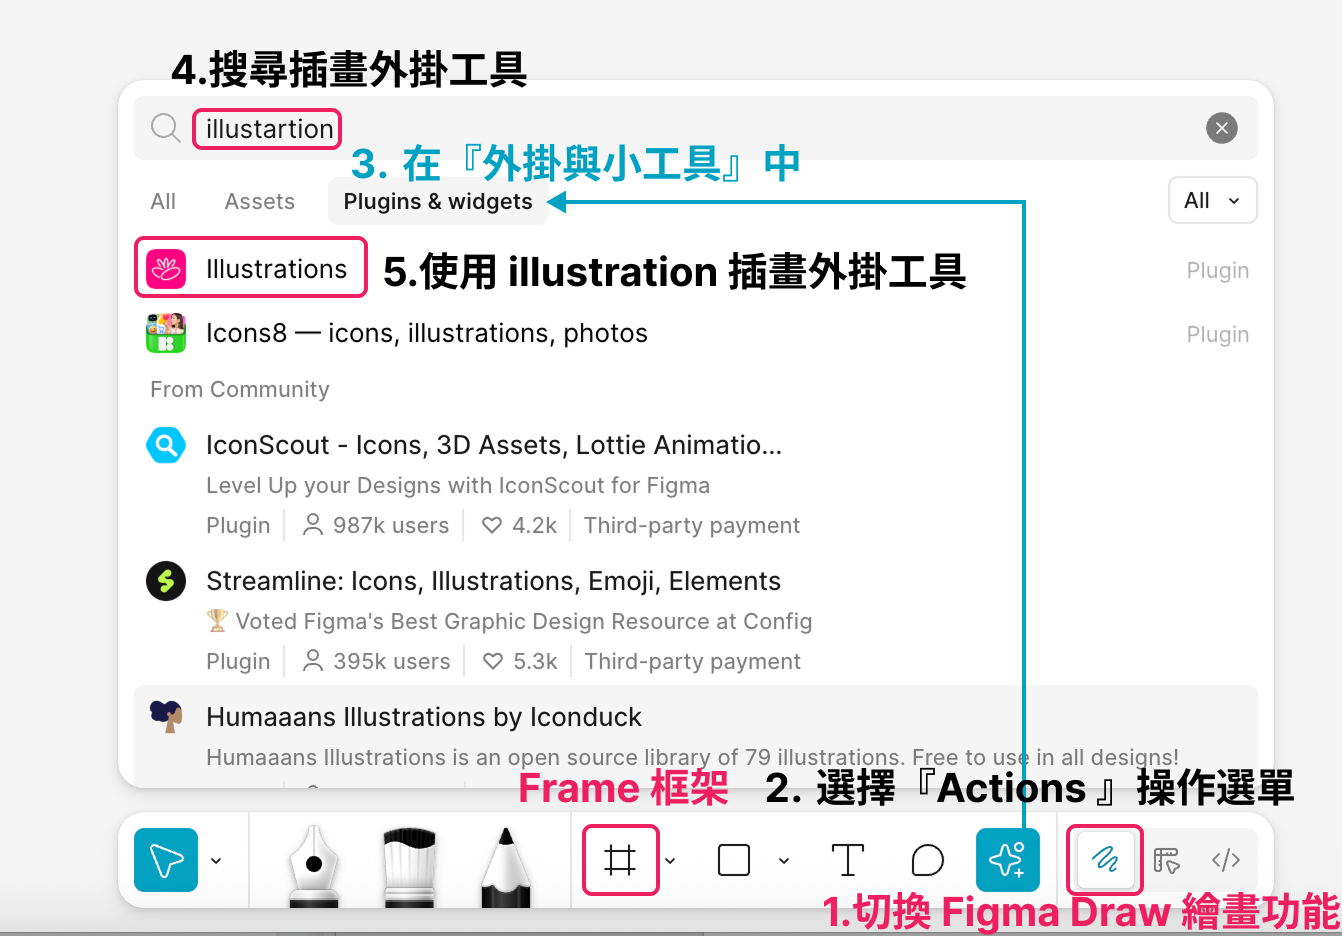The height and width of the screenshot is (936, 1342).
Task: Select the Text tool
Action: (848, 859)
